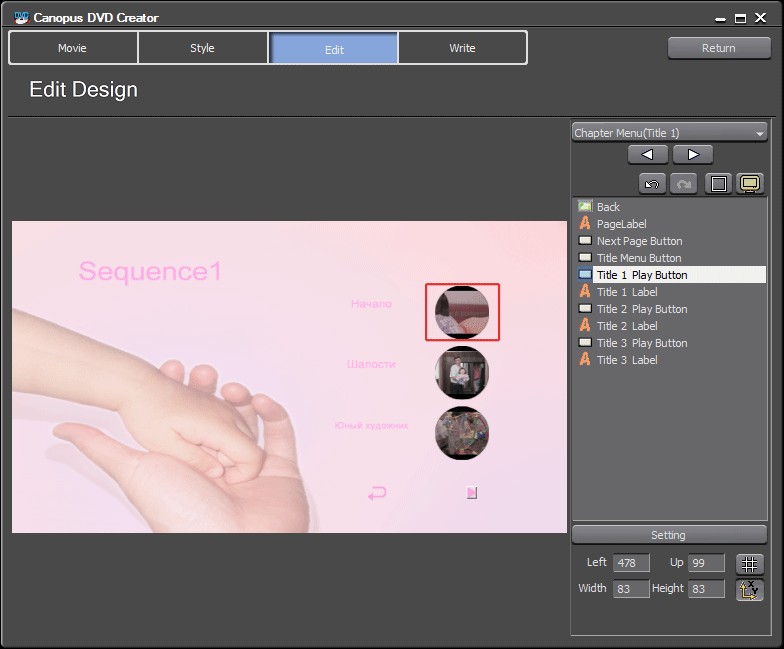
Task: Click the Return button
Action: pyautogui.click(x=719, y=48)
